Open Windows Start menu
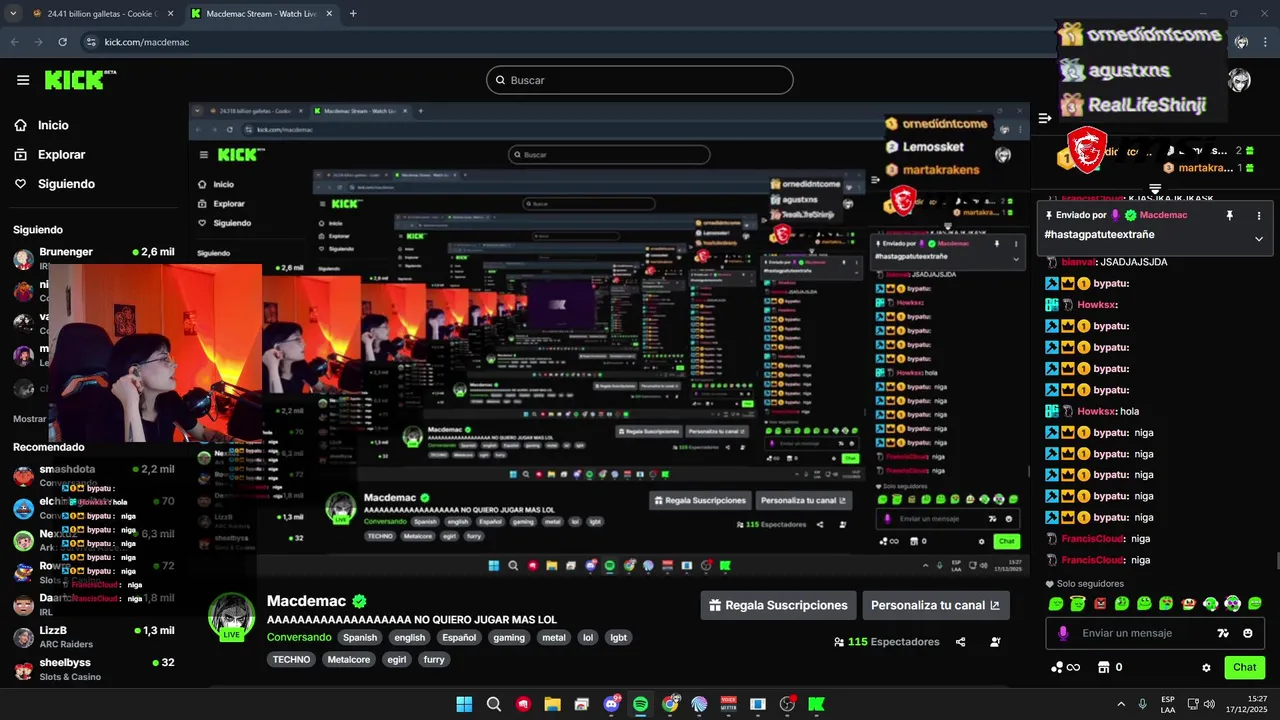This screenshot has width=1280, height=720. (464, 704)
